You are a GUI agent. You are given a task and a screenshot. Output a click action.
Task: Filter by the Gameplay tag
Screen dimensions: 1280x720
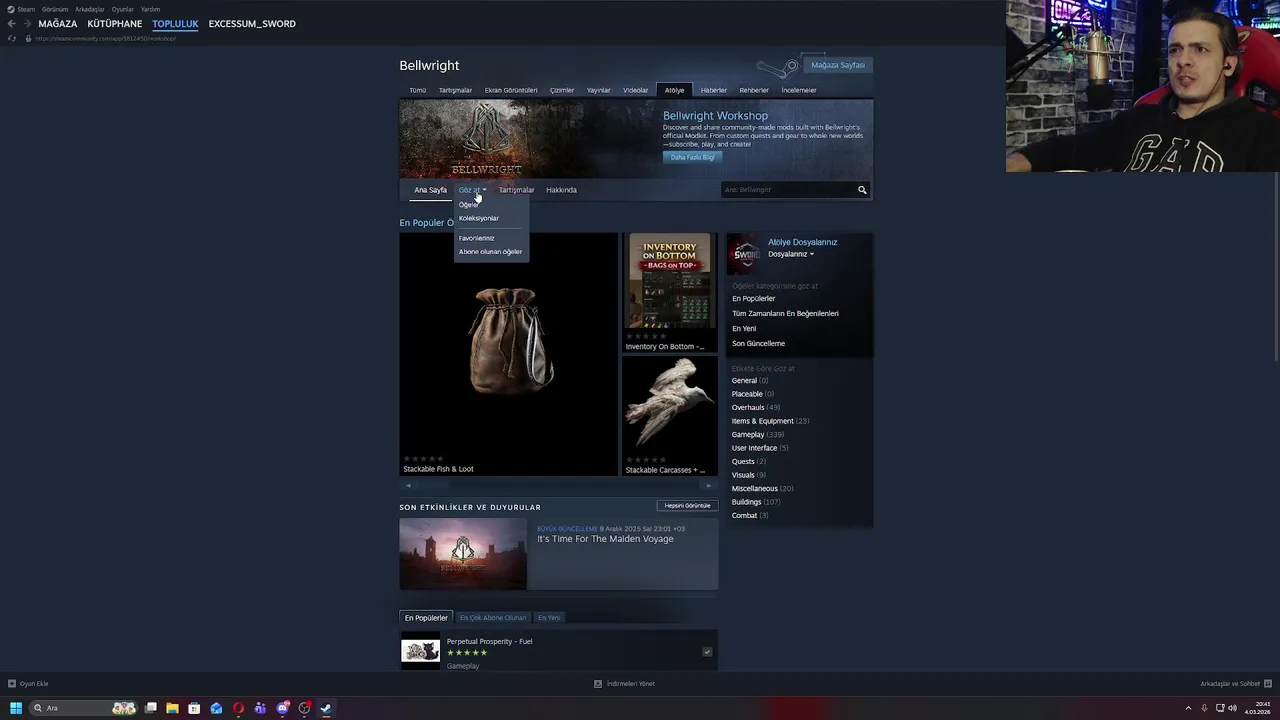pyautogui.click(x=748, y=435)
